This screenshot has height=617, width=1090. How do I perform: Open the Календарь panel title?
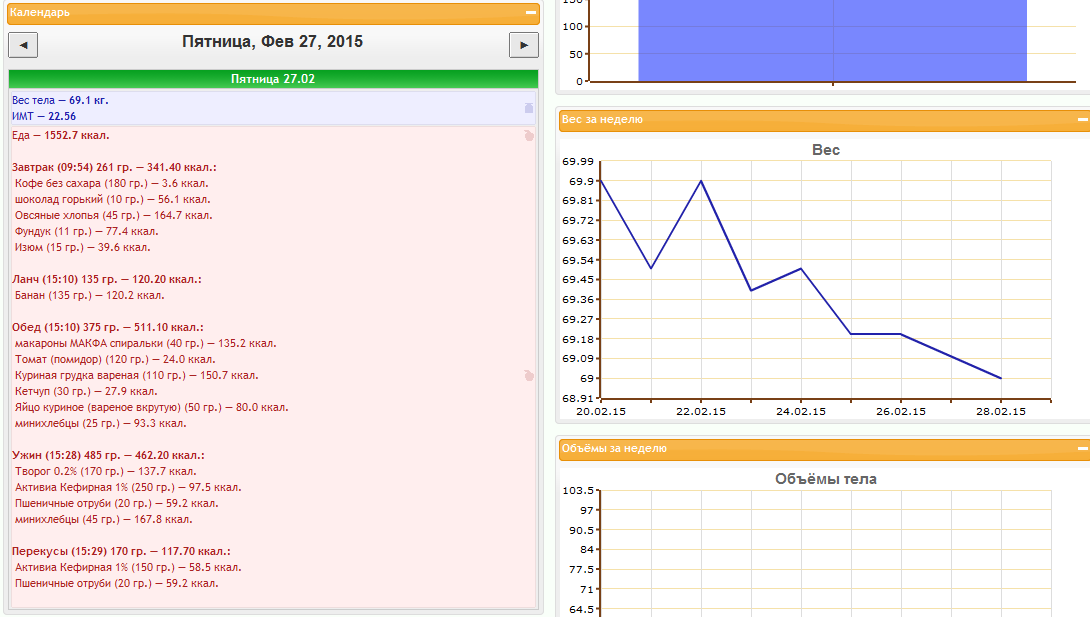point(40,13)
